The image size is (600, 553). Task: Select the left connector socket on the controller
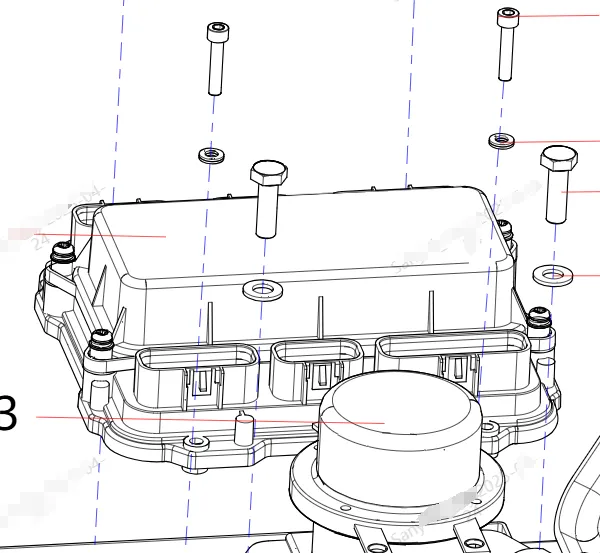pyautogui.click(x=197, y=377)
